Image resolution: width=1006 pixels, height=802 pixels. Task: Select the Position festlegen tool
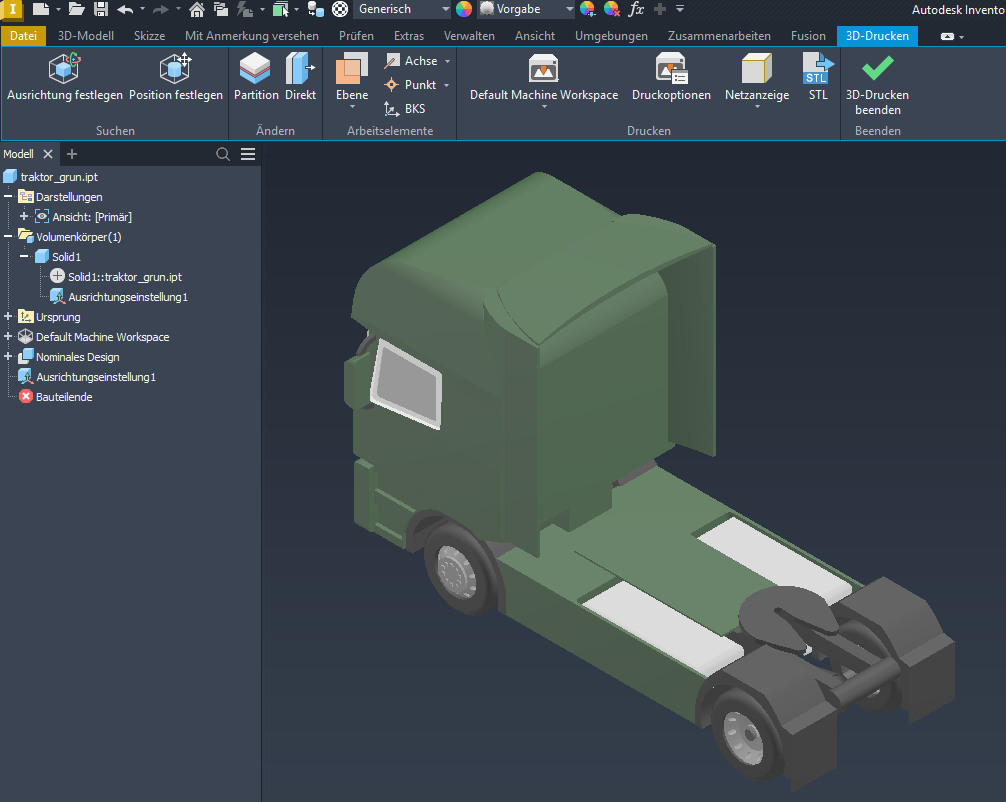[176, 79]
